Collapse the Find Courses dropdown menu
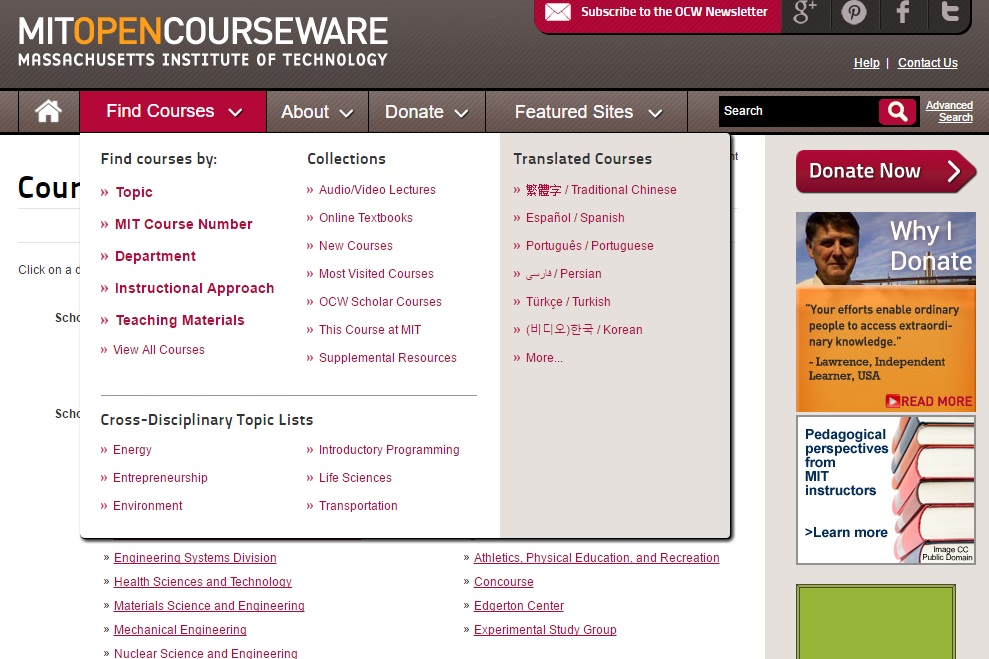This screenshot has width=989, height=659. coord(173,111)
